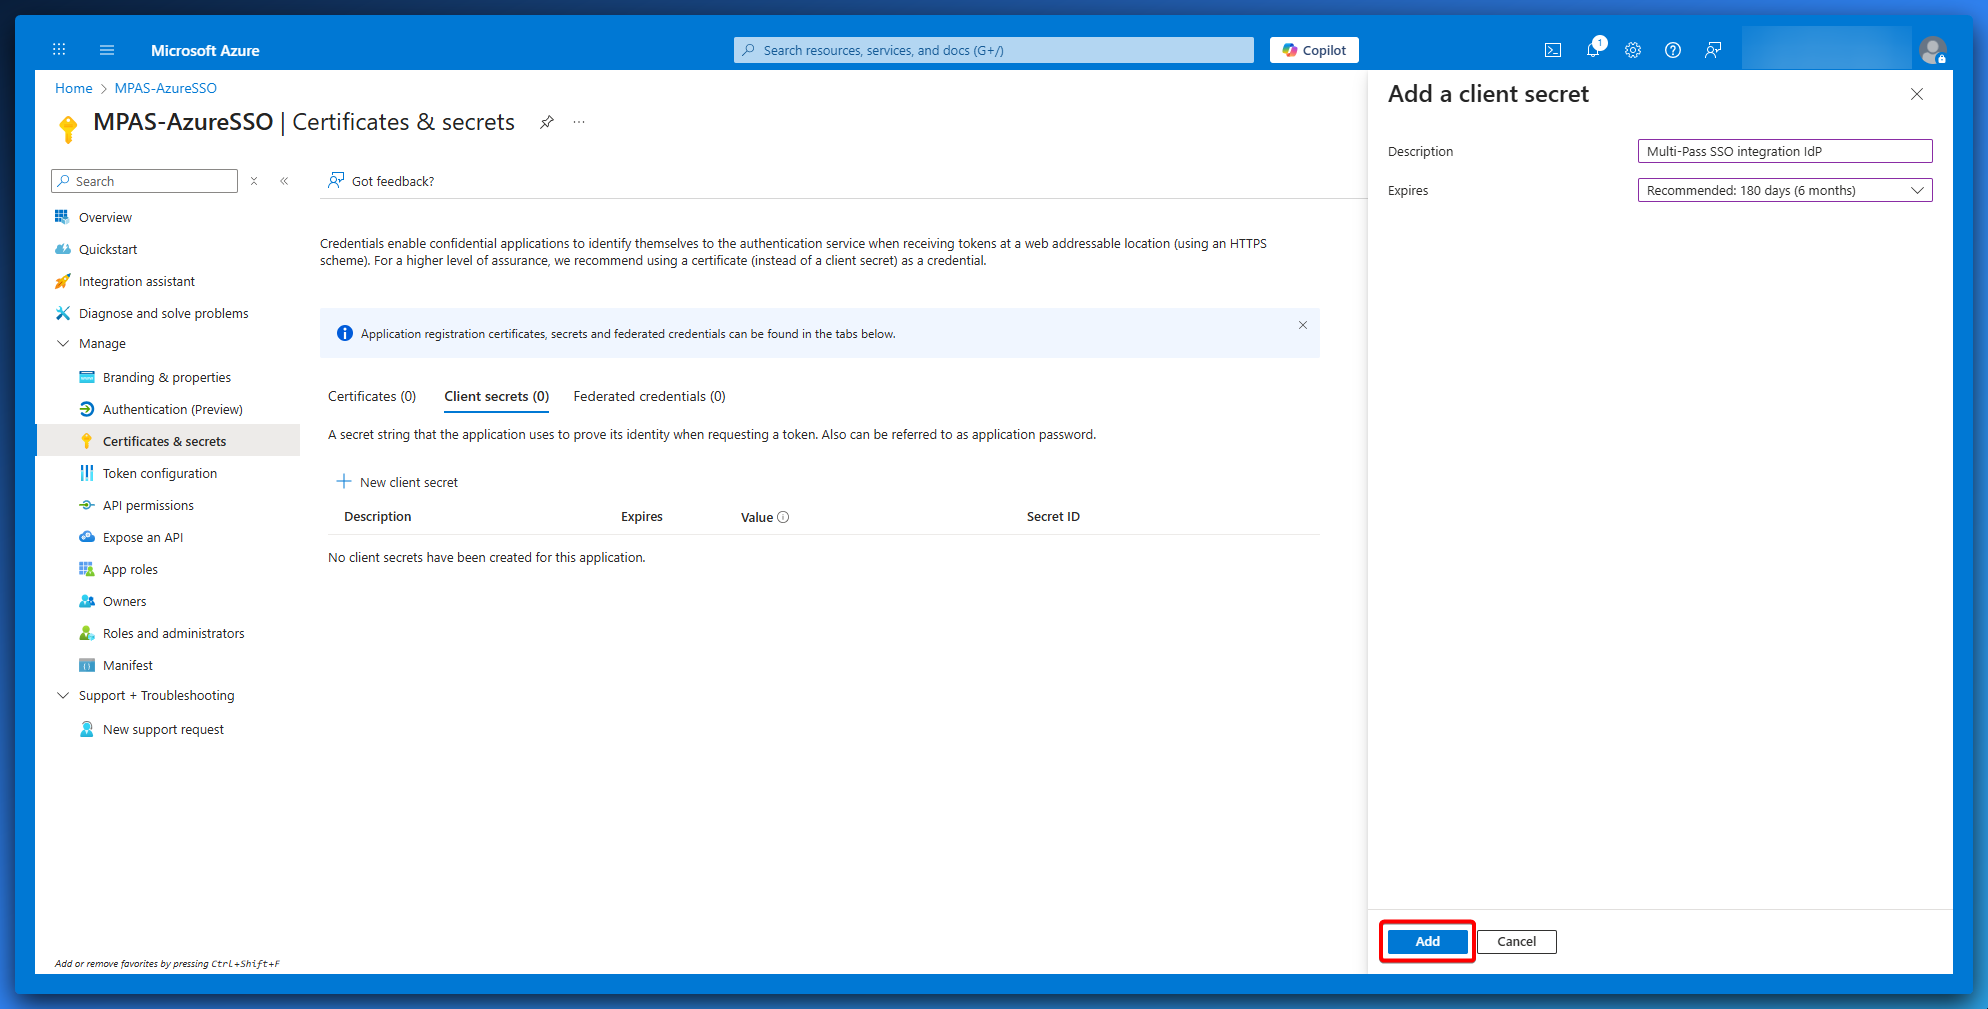Image resolution: width=1988 pixels, height=1009 pixels.
Task: Open Integration assistant
Action: (x=137, y=281)
